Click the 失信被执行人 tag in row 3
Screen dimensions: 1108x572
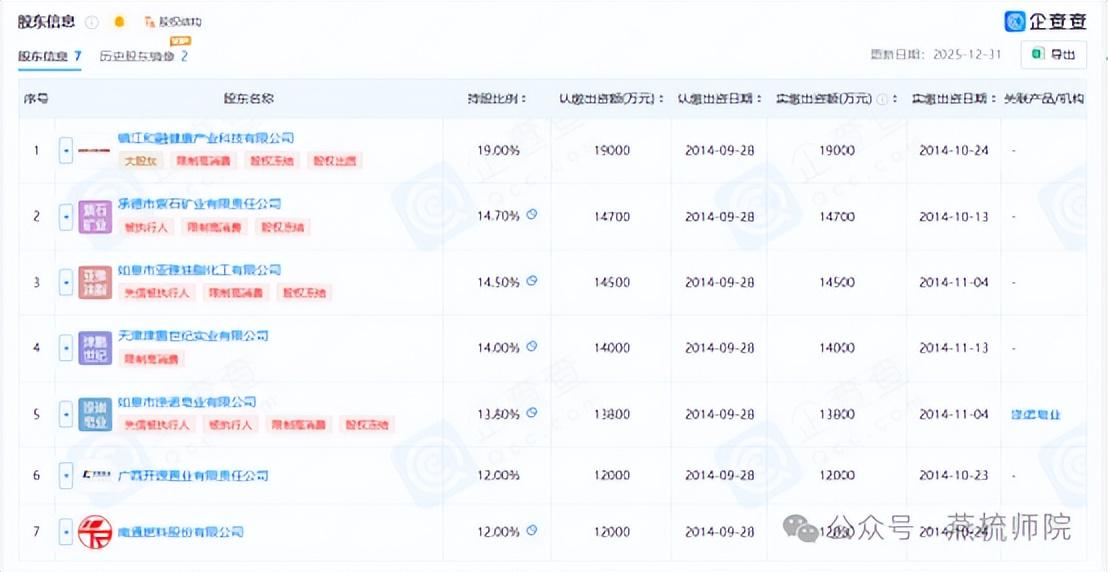coord(157,293)
